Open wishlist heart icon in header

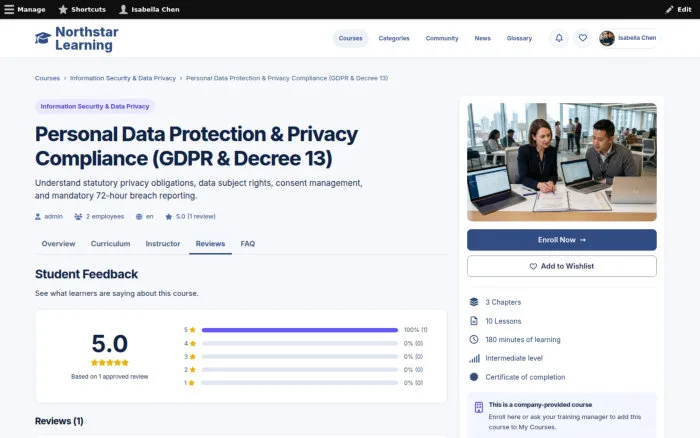click(x=583, y=38)
